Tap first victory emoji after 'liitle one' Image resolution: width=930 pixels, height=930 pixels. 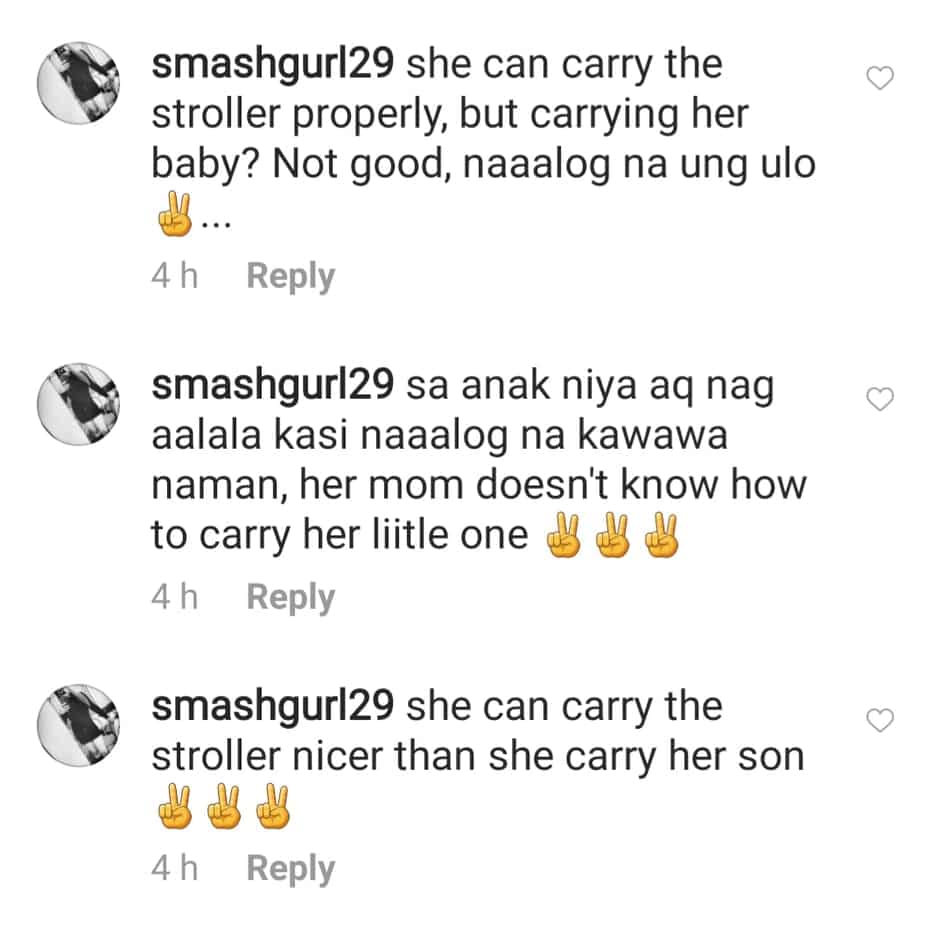(563, 536)
